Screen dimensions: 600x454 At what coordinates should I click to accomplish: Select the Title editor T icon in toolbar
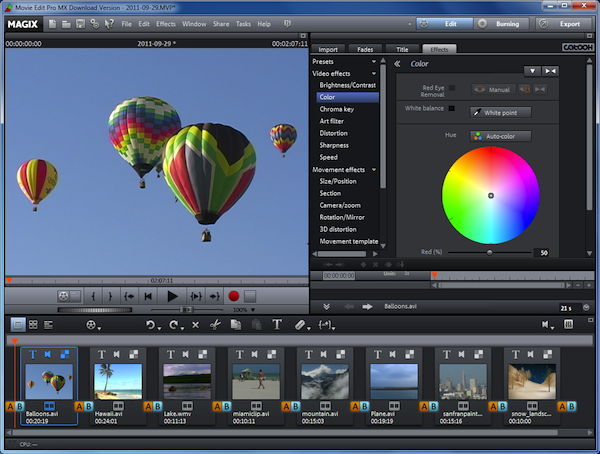(278, 325)
